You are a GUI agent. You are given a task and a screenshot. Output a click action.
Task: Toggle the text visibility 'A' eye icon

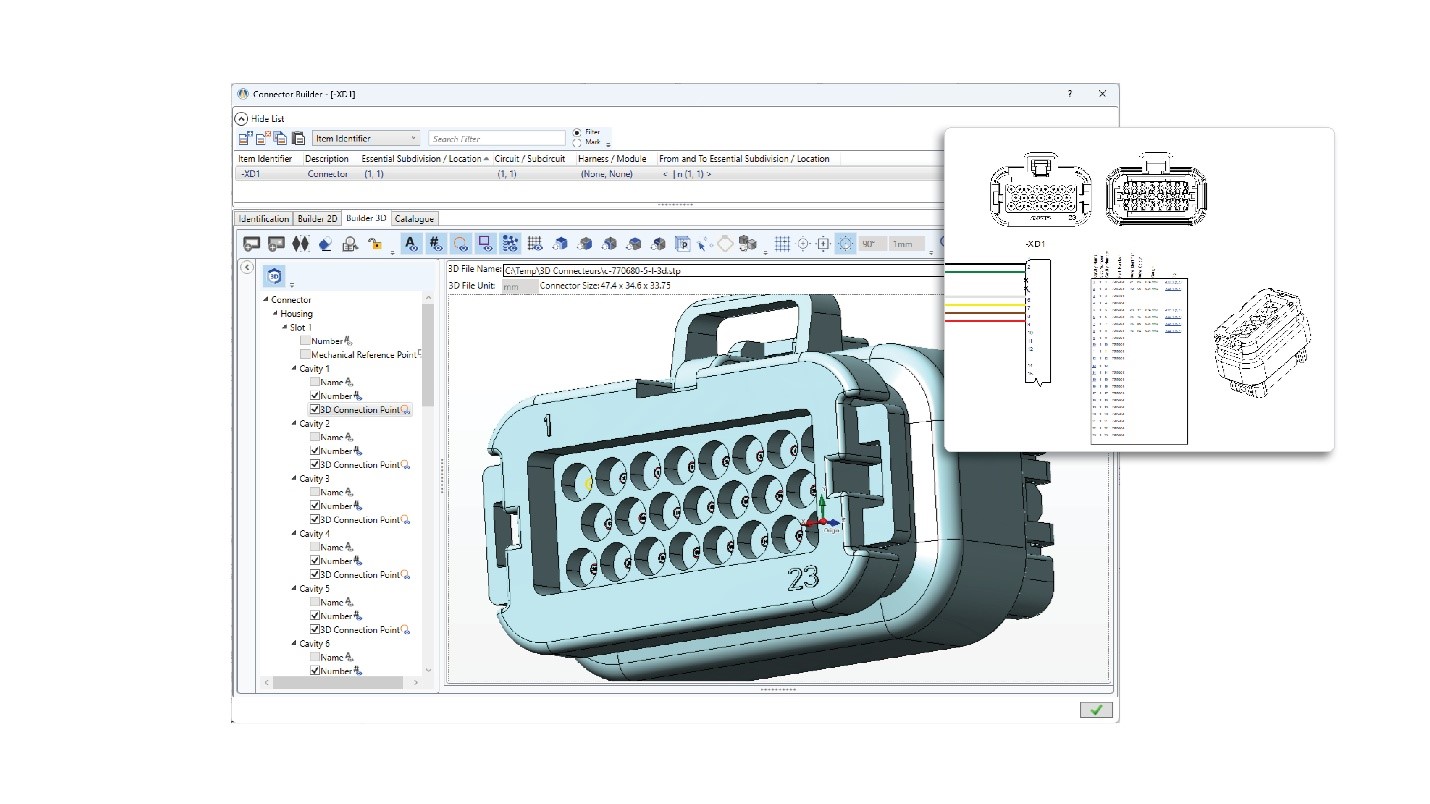pyautogui.click(x=410, y=243)
